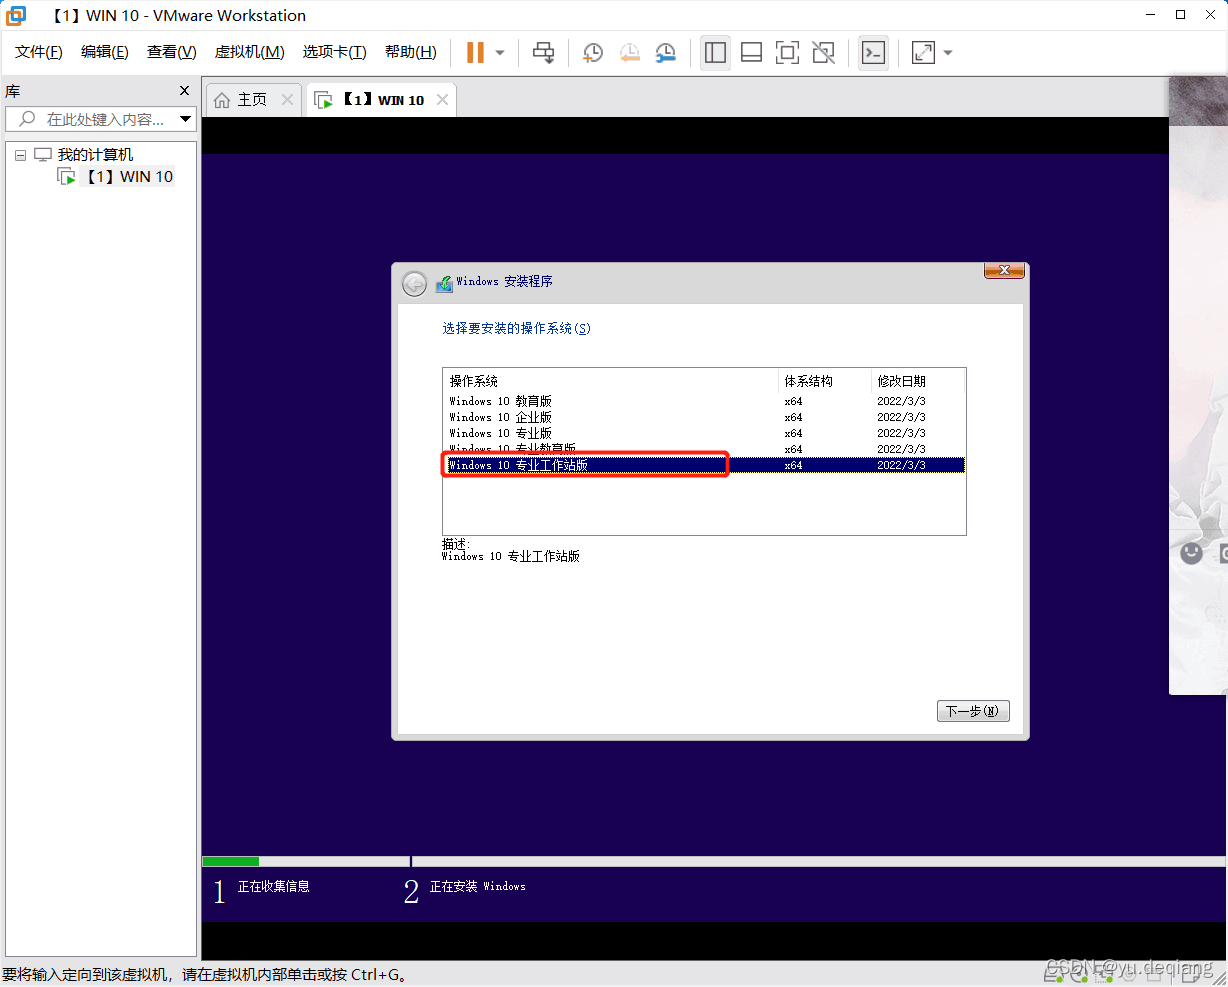Open the 虚拟机(M) menu
The height and width of the screenshot is (987, 1228).
click(250, 52)
